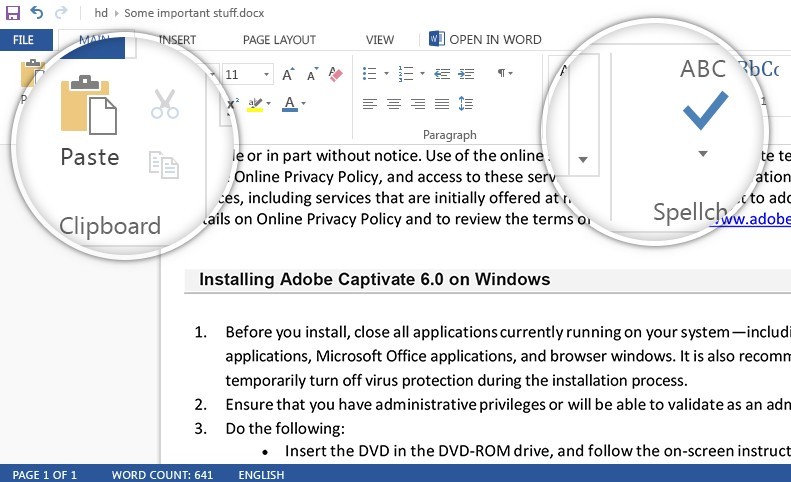Open highlight color dropdown arrow
The image size is (791, 482).
coord(269,103)
